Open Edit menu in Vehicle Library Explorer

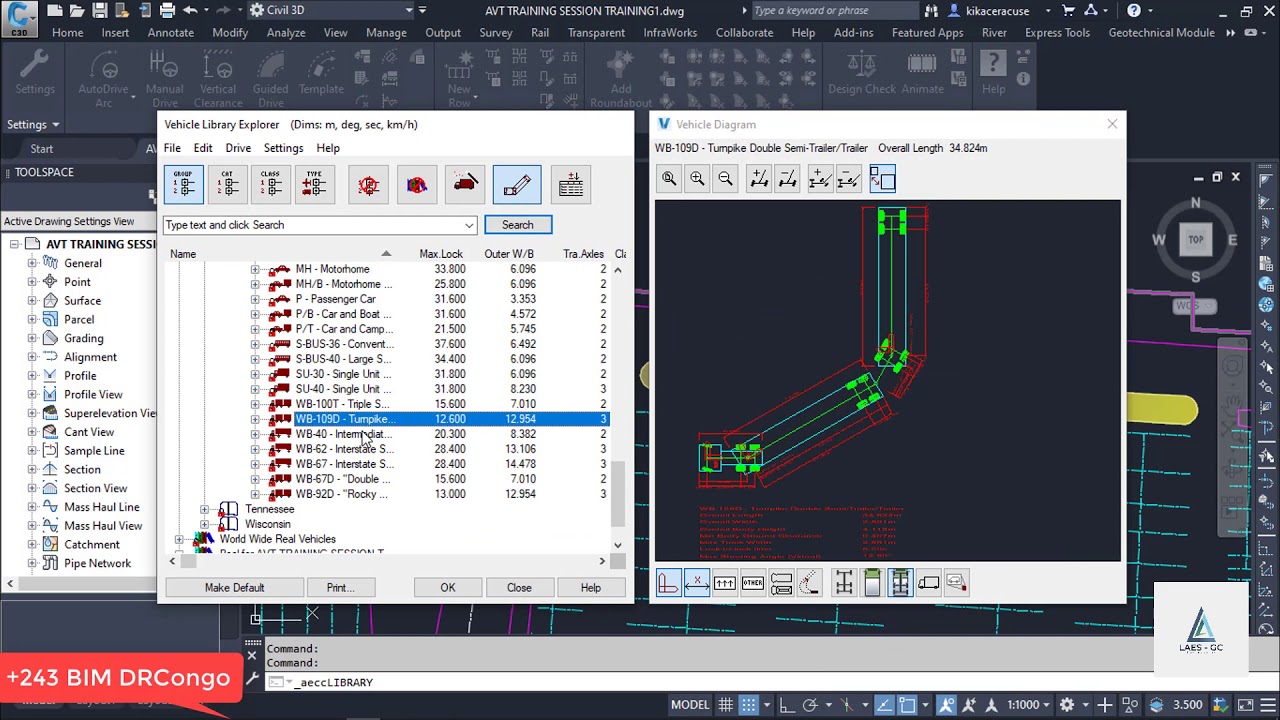tap(203, 148)
